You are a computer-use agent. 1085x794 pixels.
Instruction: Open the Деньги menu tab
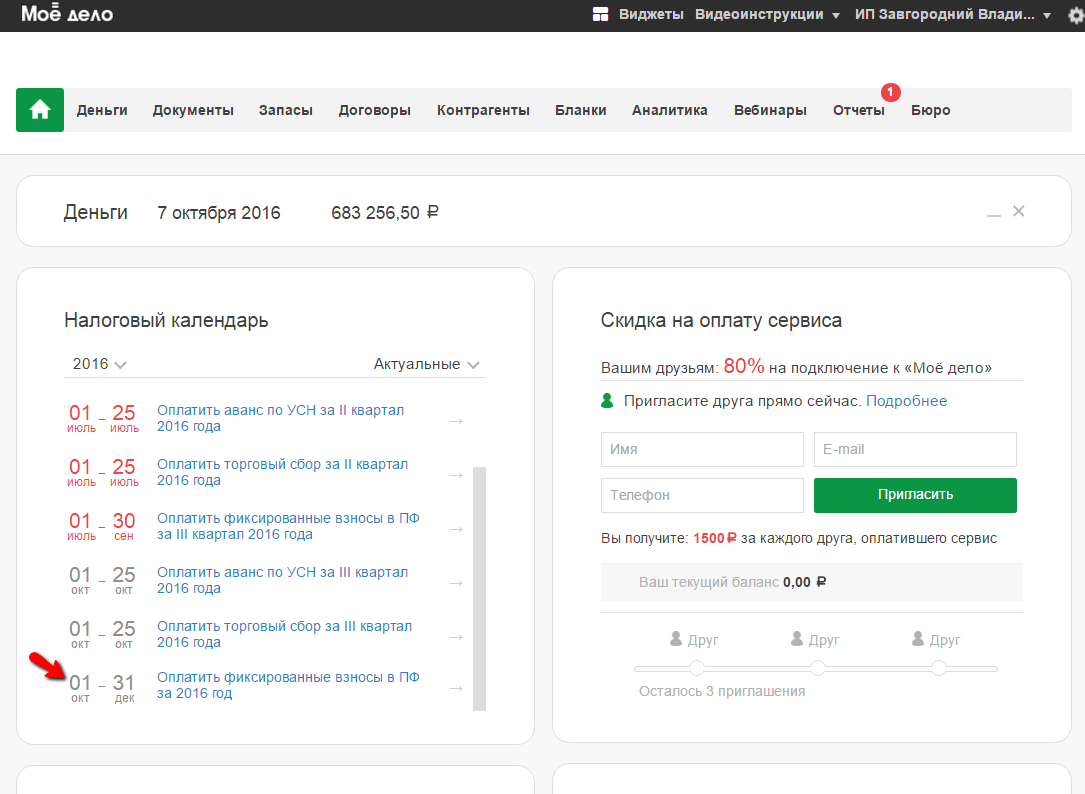coord(102,110)
